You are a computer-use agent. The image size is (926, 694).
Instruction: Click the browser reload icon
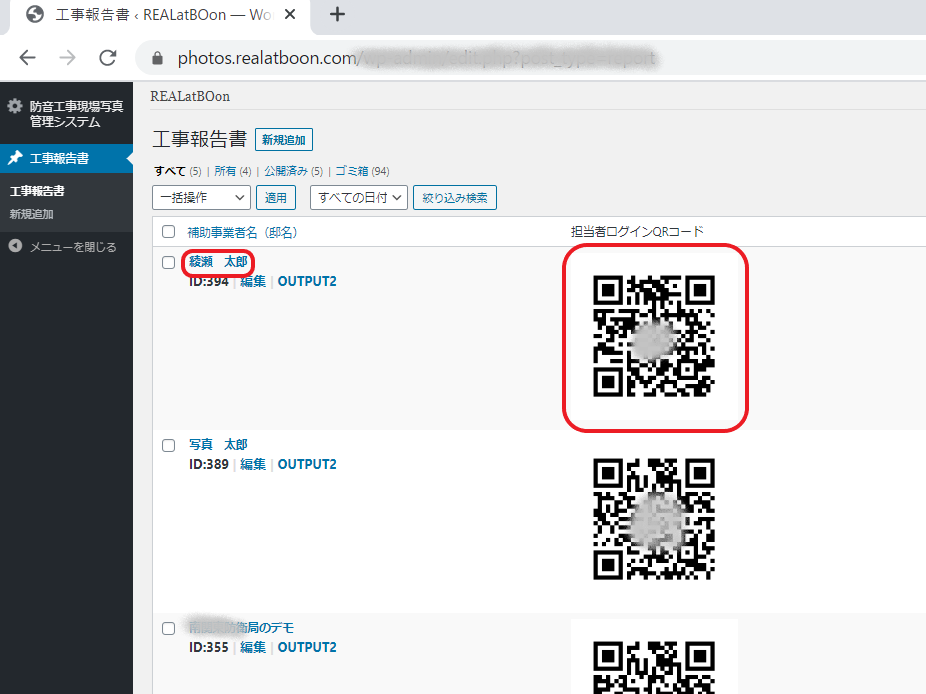coord(108,57)
